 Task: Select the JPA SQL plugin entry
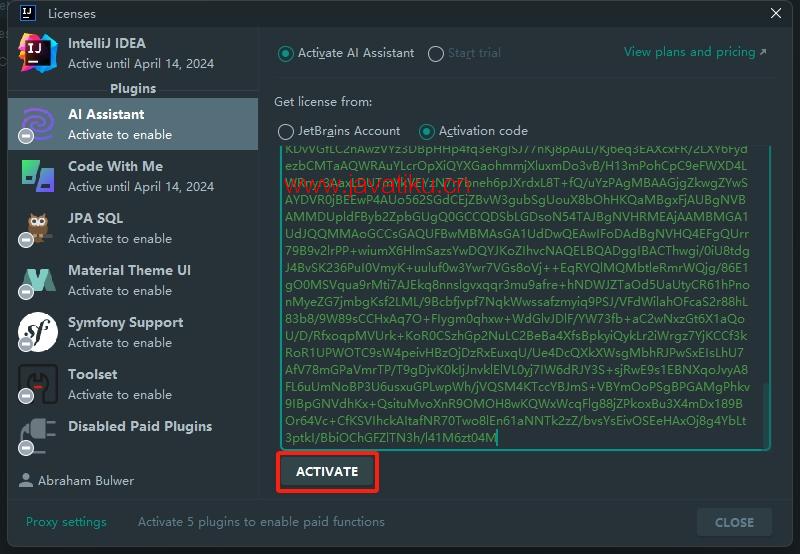coord(133,228)
